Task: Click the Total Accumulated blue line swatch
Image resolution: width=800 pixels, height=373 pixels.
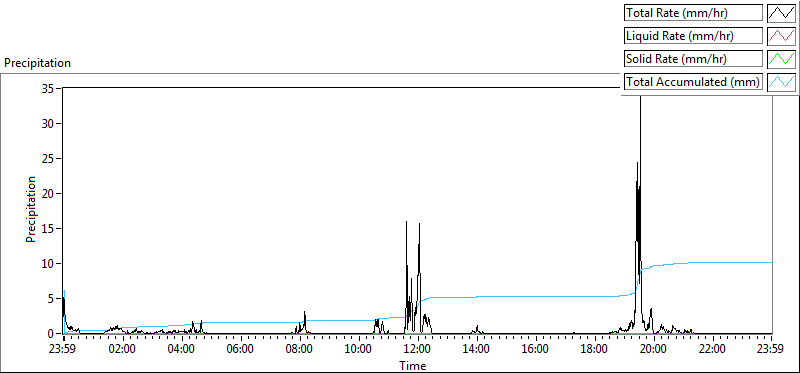Action: pos(782,82)
